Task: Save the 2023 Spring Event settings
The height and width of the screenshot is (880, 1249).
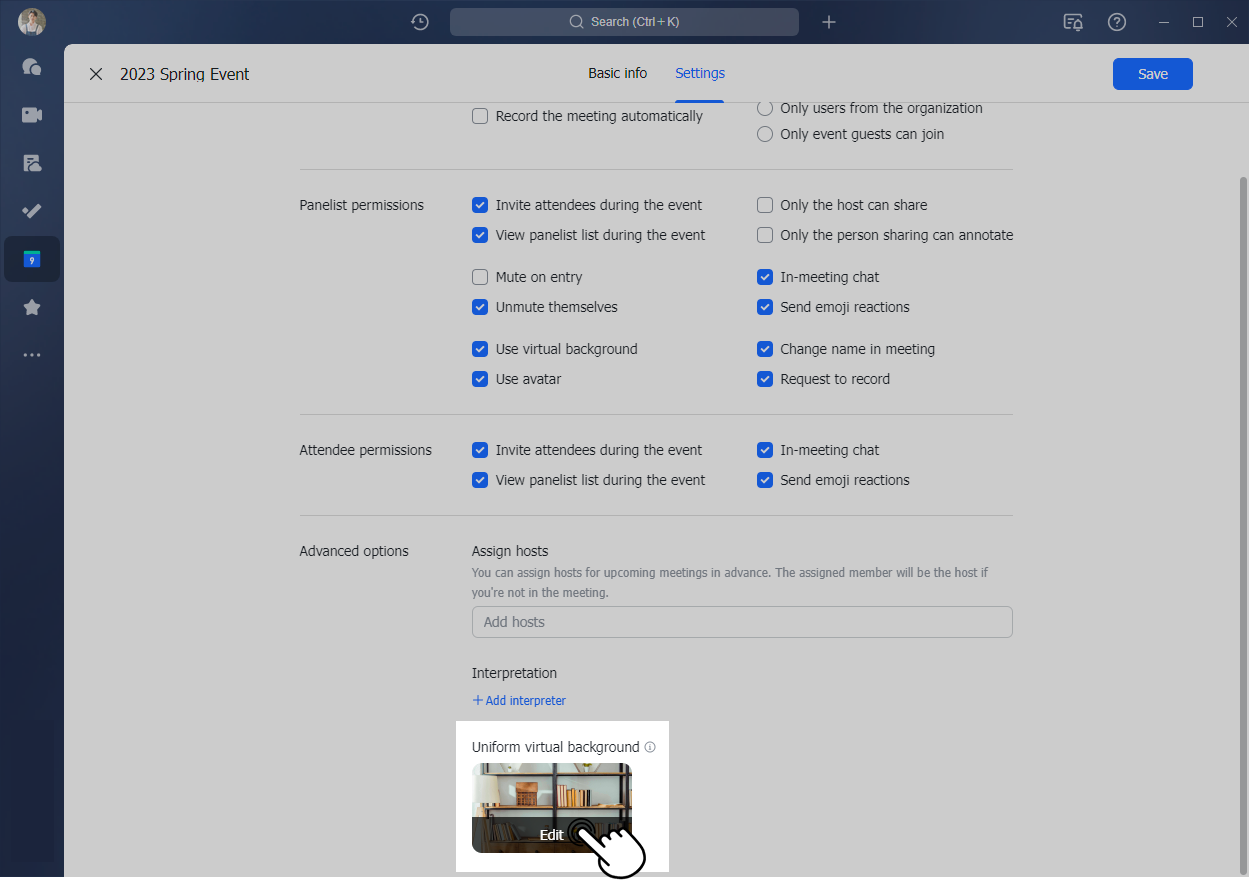Action: pyautogui.click(x=1152, y=73)
